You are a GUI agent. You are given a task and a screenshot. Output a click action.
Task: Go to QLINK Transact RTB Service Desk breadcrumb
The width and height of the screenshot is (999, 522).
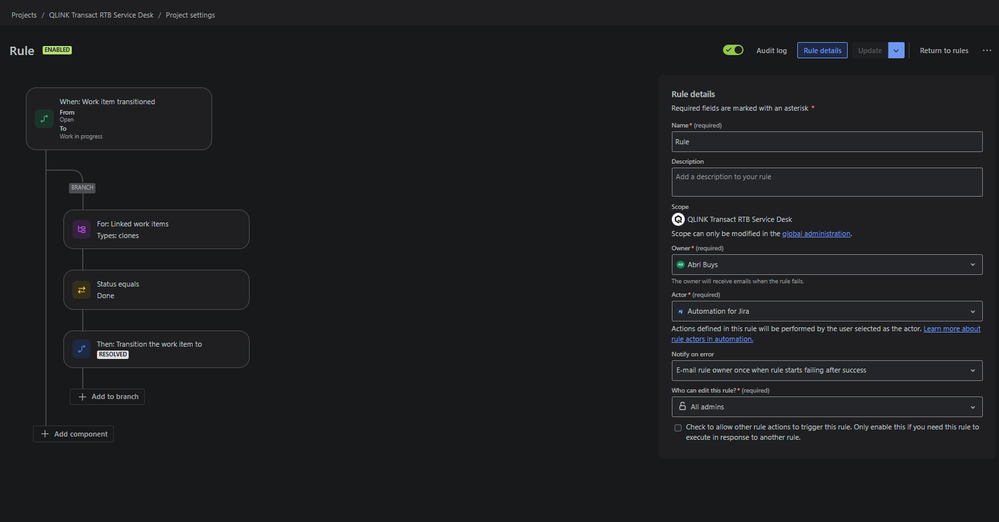coord(101,15)
